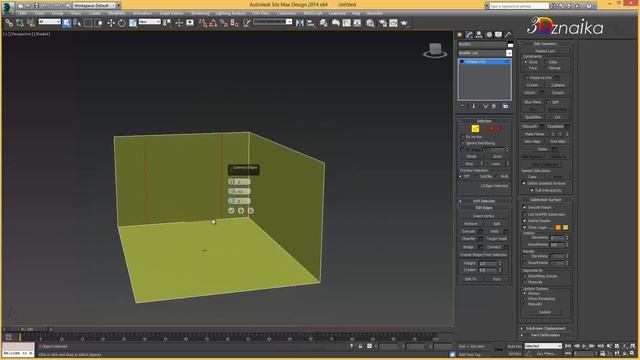Image resolution: width=640 pixels, height=360 pixels.
Task: Click the Align tool icon
Action: 311,23
